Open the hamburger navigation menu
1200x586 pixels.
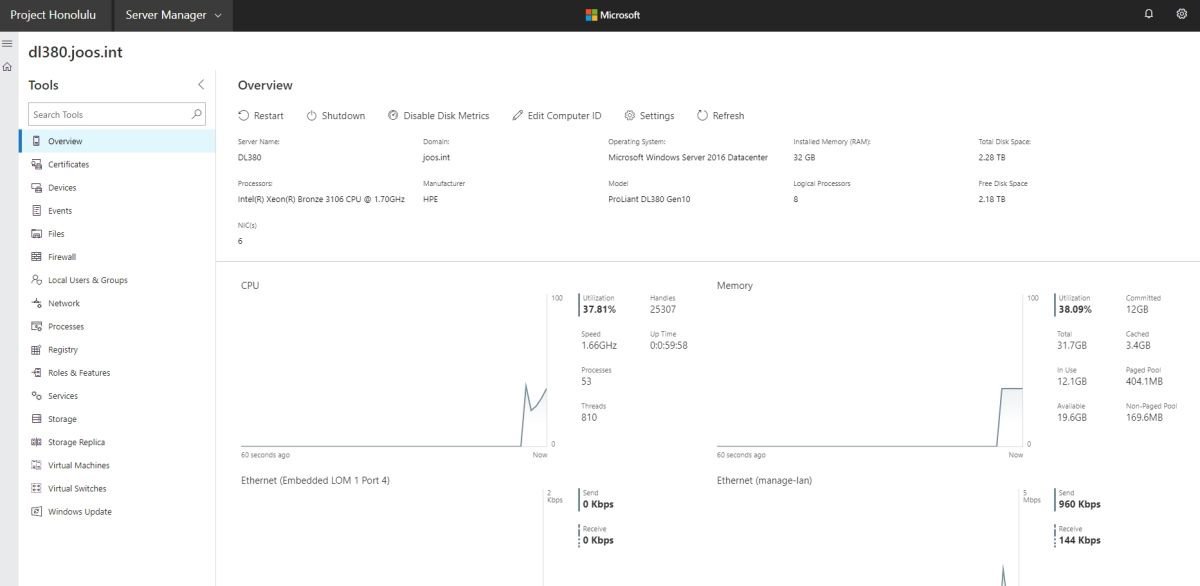click(7, 43)
